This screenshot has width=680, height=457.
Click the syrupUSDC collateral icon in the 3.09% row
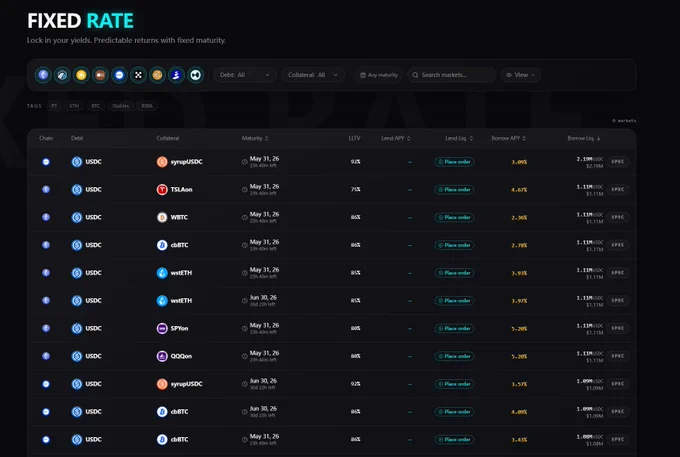[x=162, y=162]
